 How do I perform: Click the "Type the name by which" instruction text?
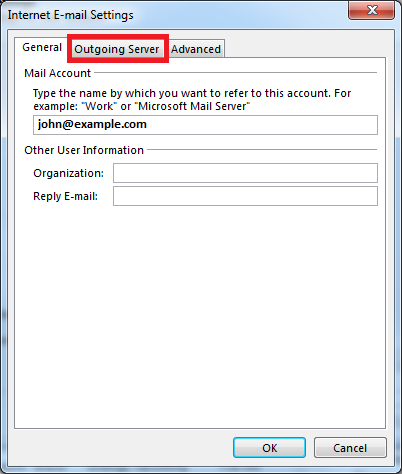[90, 93]
